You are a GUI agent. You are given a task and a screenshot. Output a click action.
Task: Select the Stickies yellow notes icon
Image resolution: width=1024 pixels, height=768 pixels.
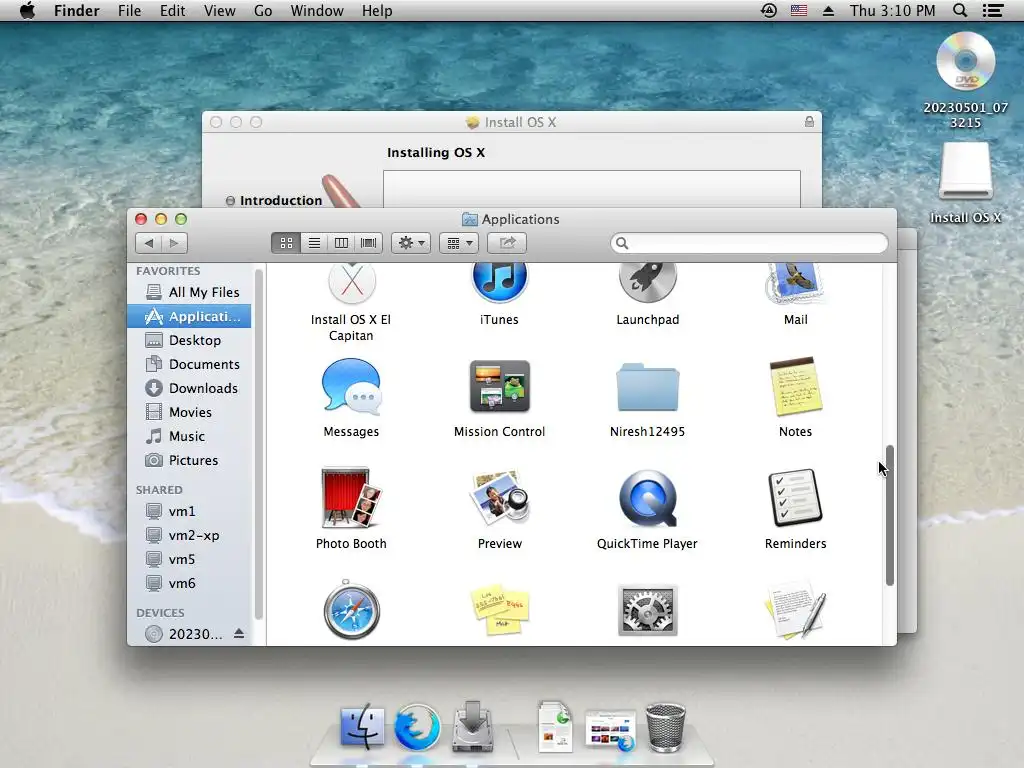point(500,609)
